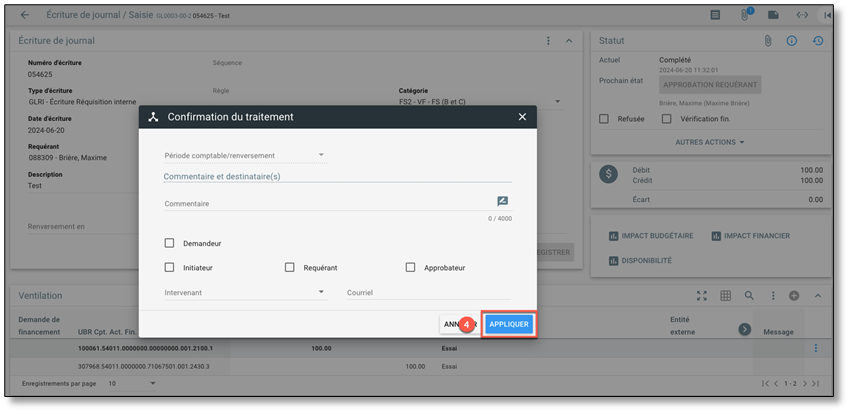Click the back arrow beside Écriture de journal
The image size is (850, 413).
coord(25,15)
